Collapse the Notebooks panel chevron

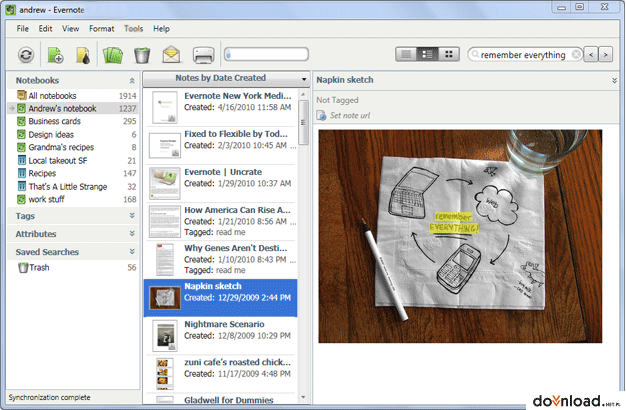pyautogui.click(x=132, y=81)
